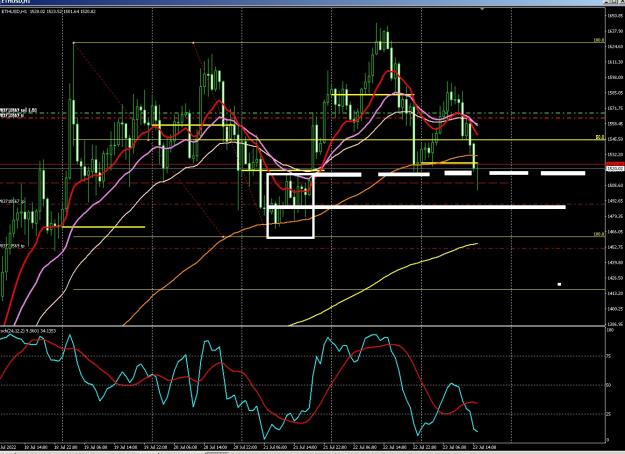
Task: Click the 1571.75 price scale value
Action: (615, 108)
